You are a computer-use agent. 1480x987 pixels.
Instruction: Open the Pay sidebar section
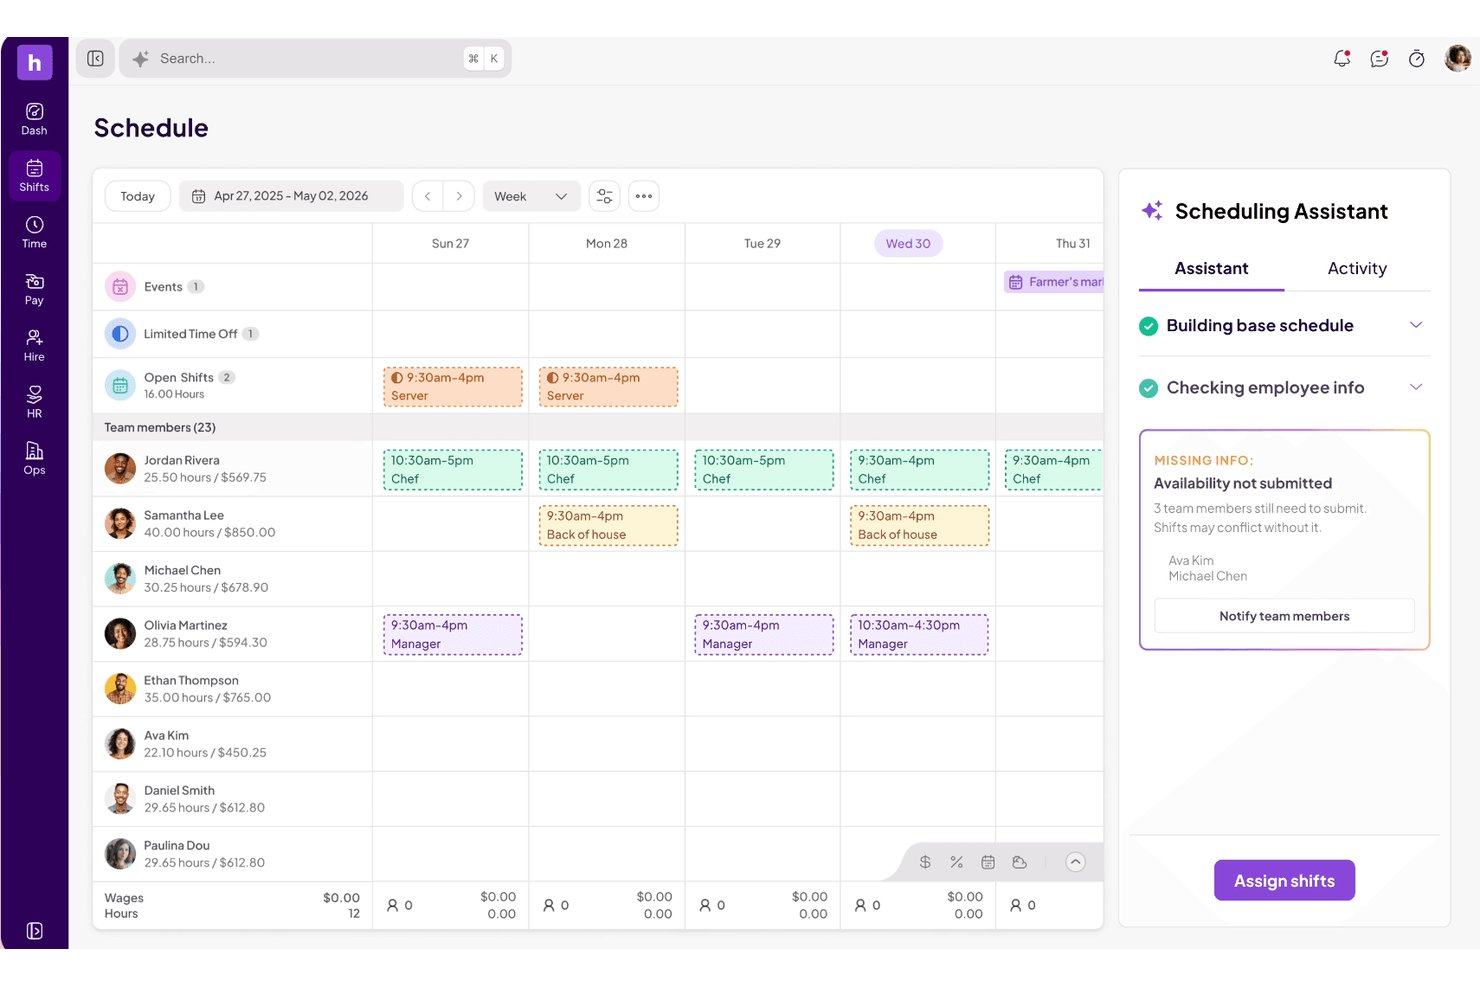(34, 289)
